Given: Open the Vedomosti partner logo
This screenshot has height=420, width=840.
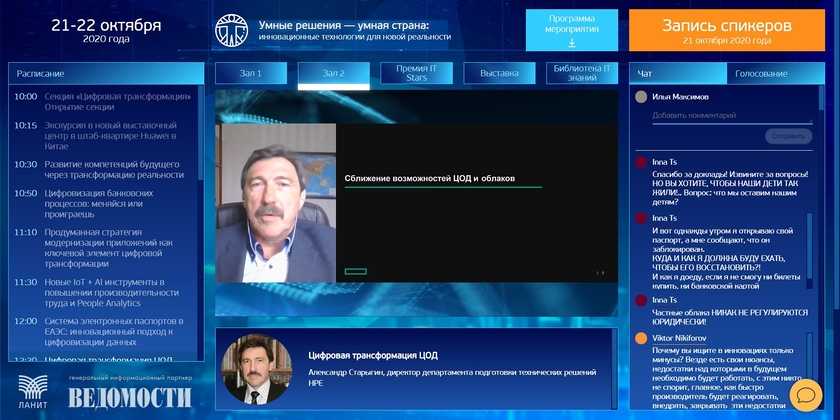Looking at the screenshot, I should pyautogui.click(x=130, y=398).
